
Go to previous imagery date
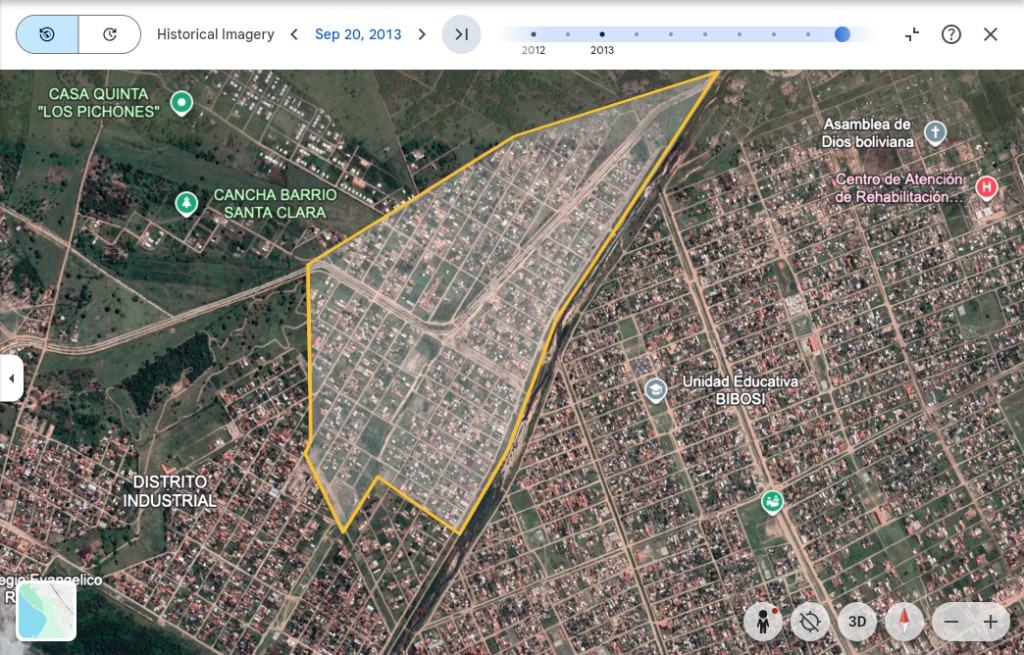(x=294, y=34)
